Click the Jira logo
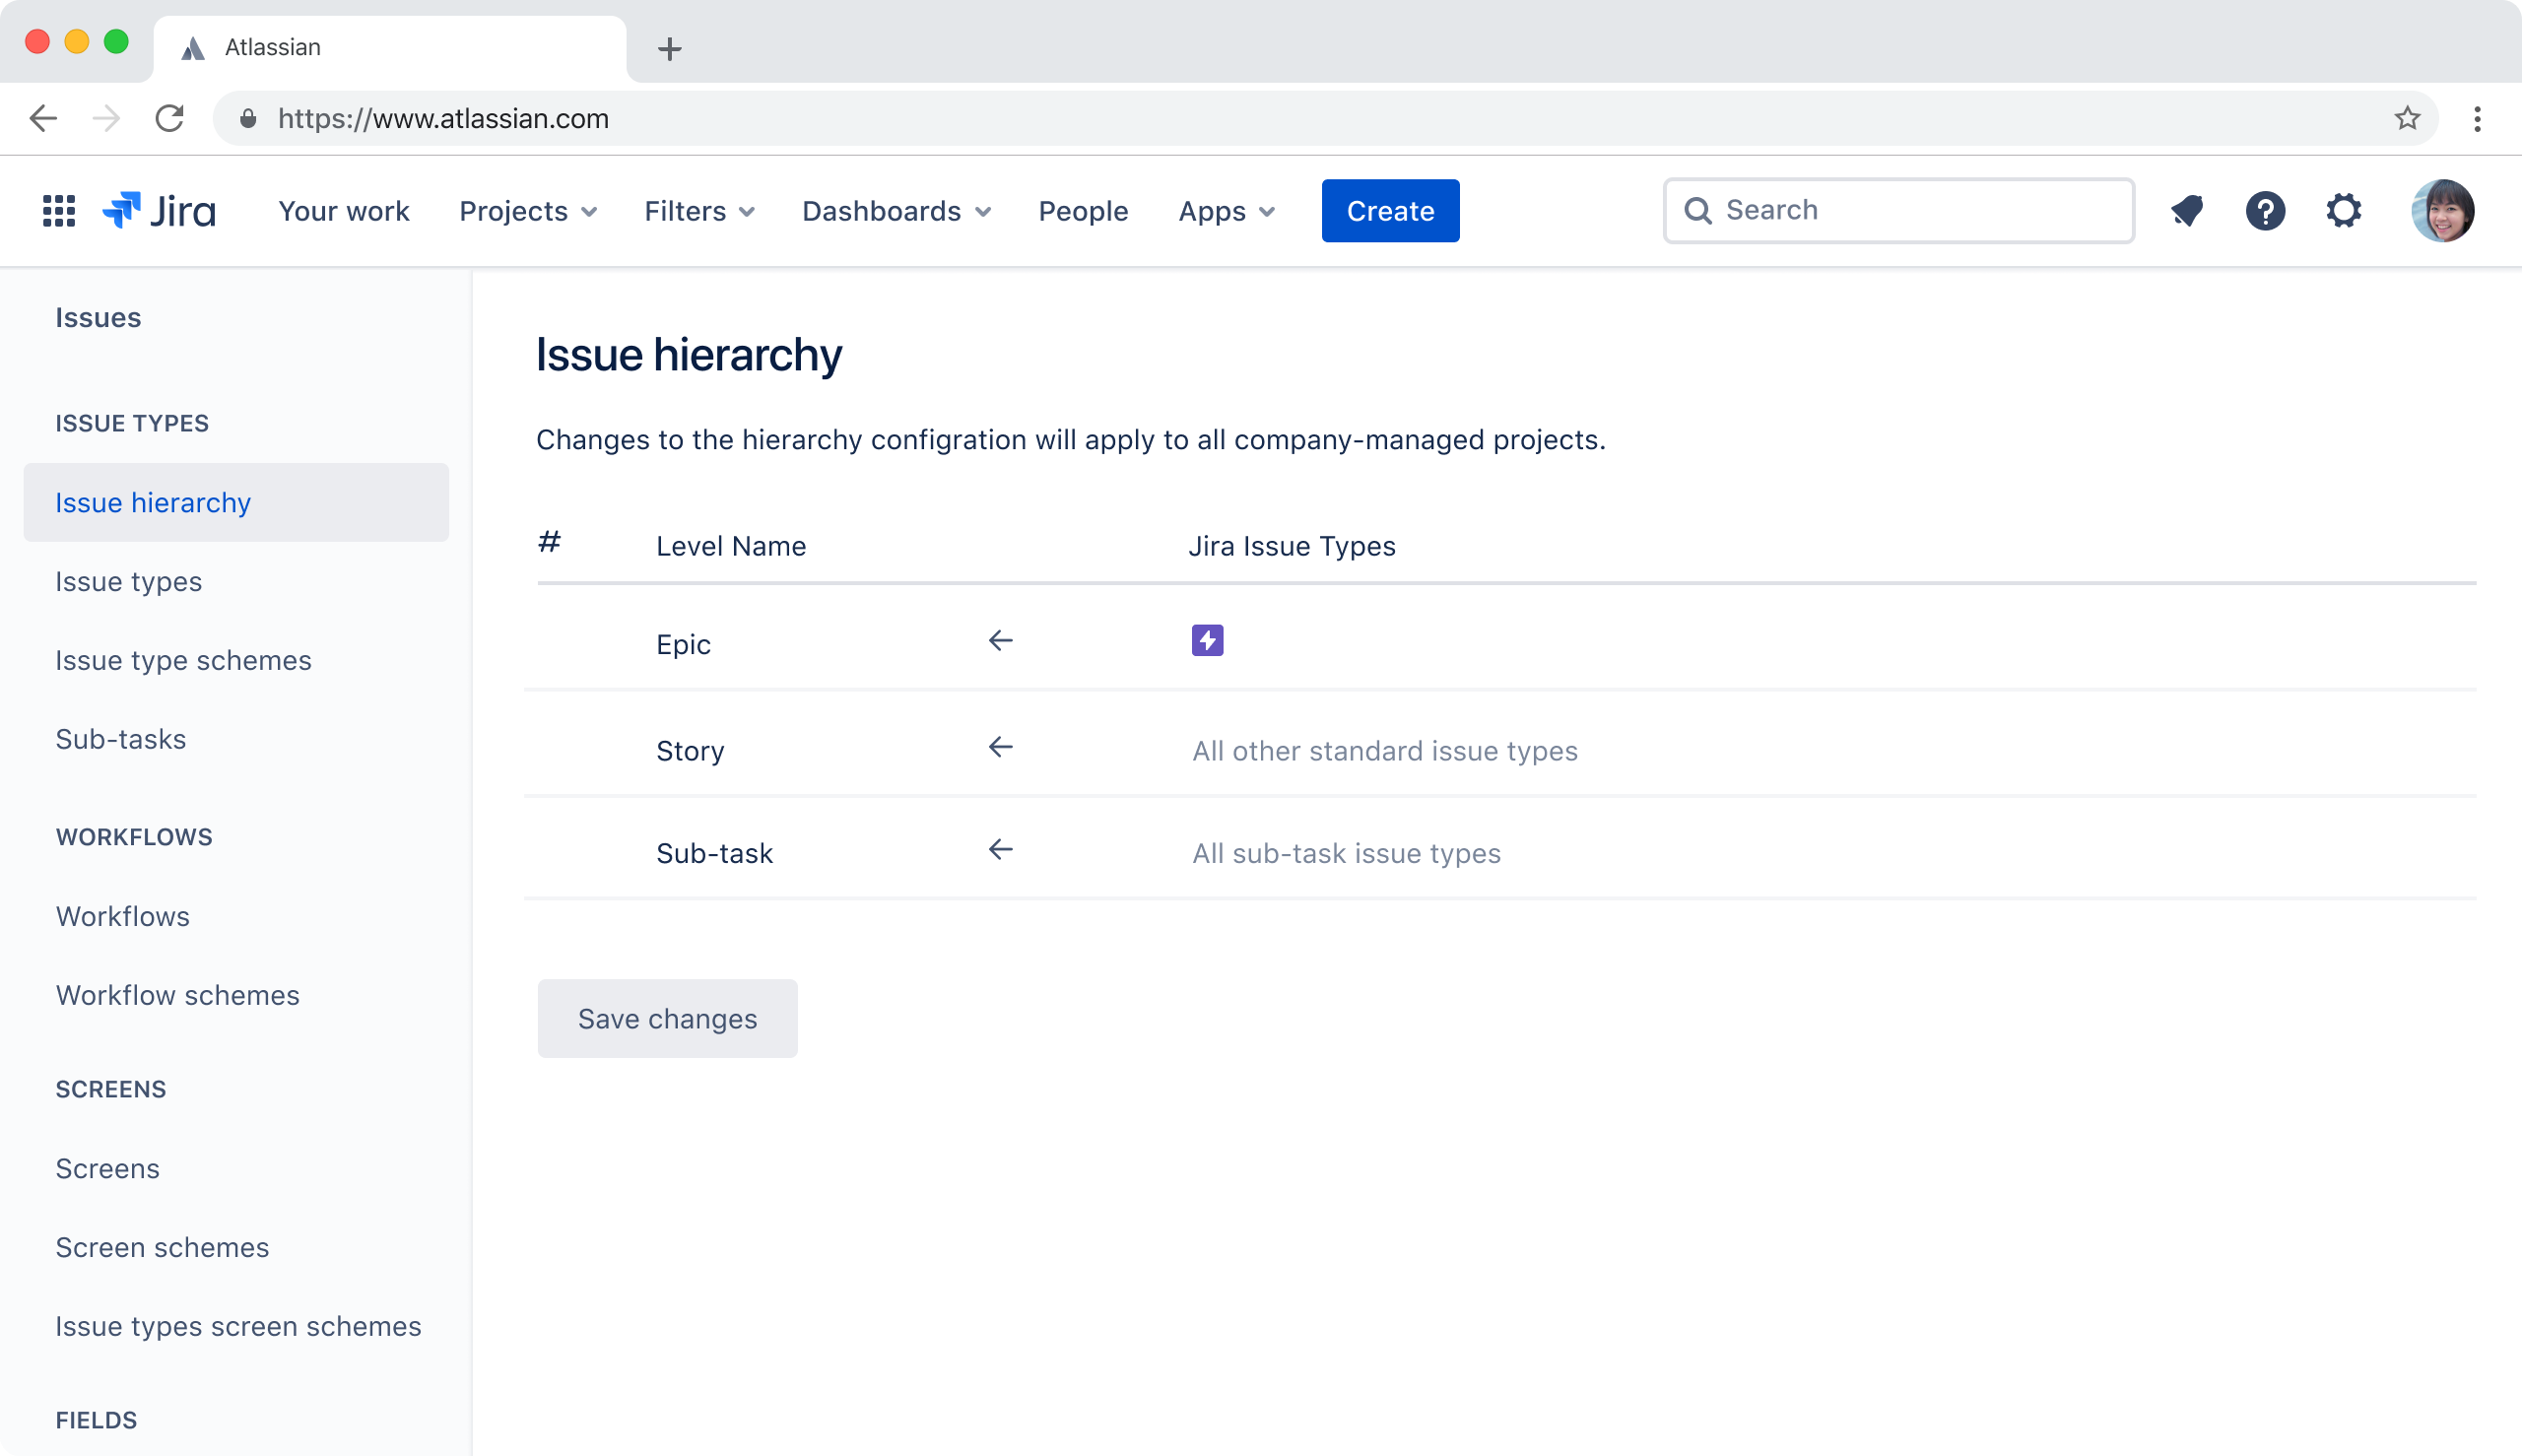2522x1456 pixels. tap(160, 210)
